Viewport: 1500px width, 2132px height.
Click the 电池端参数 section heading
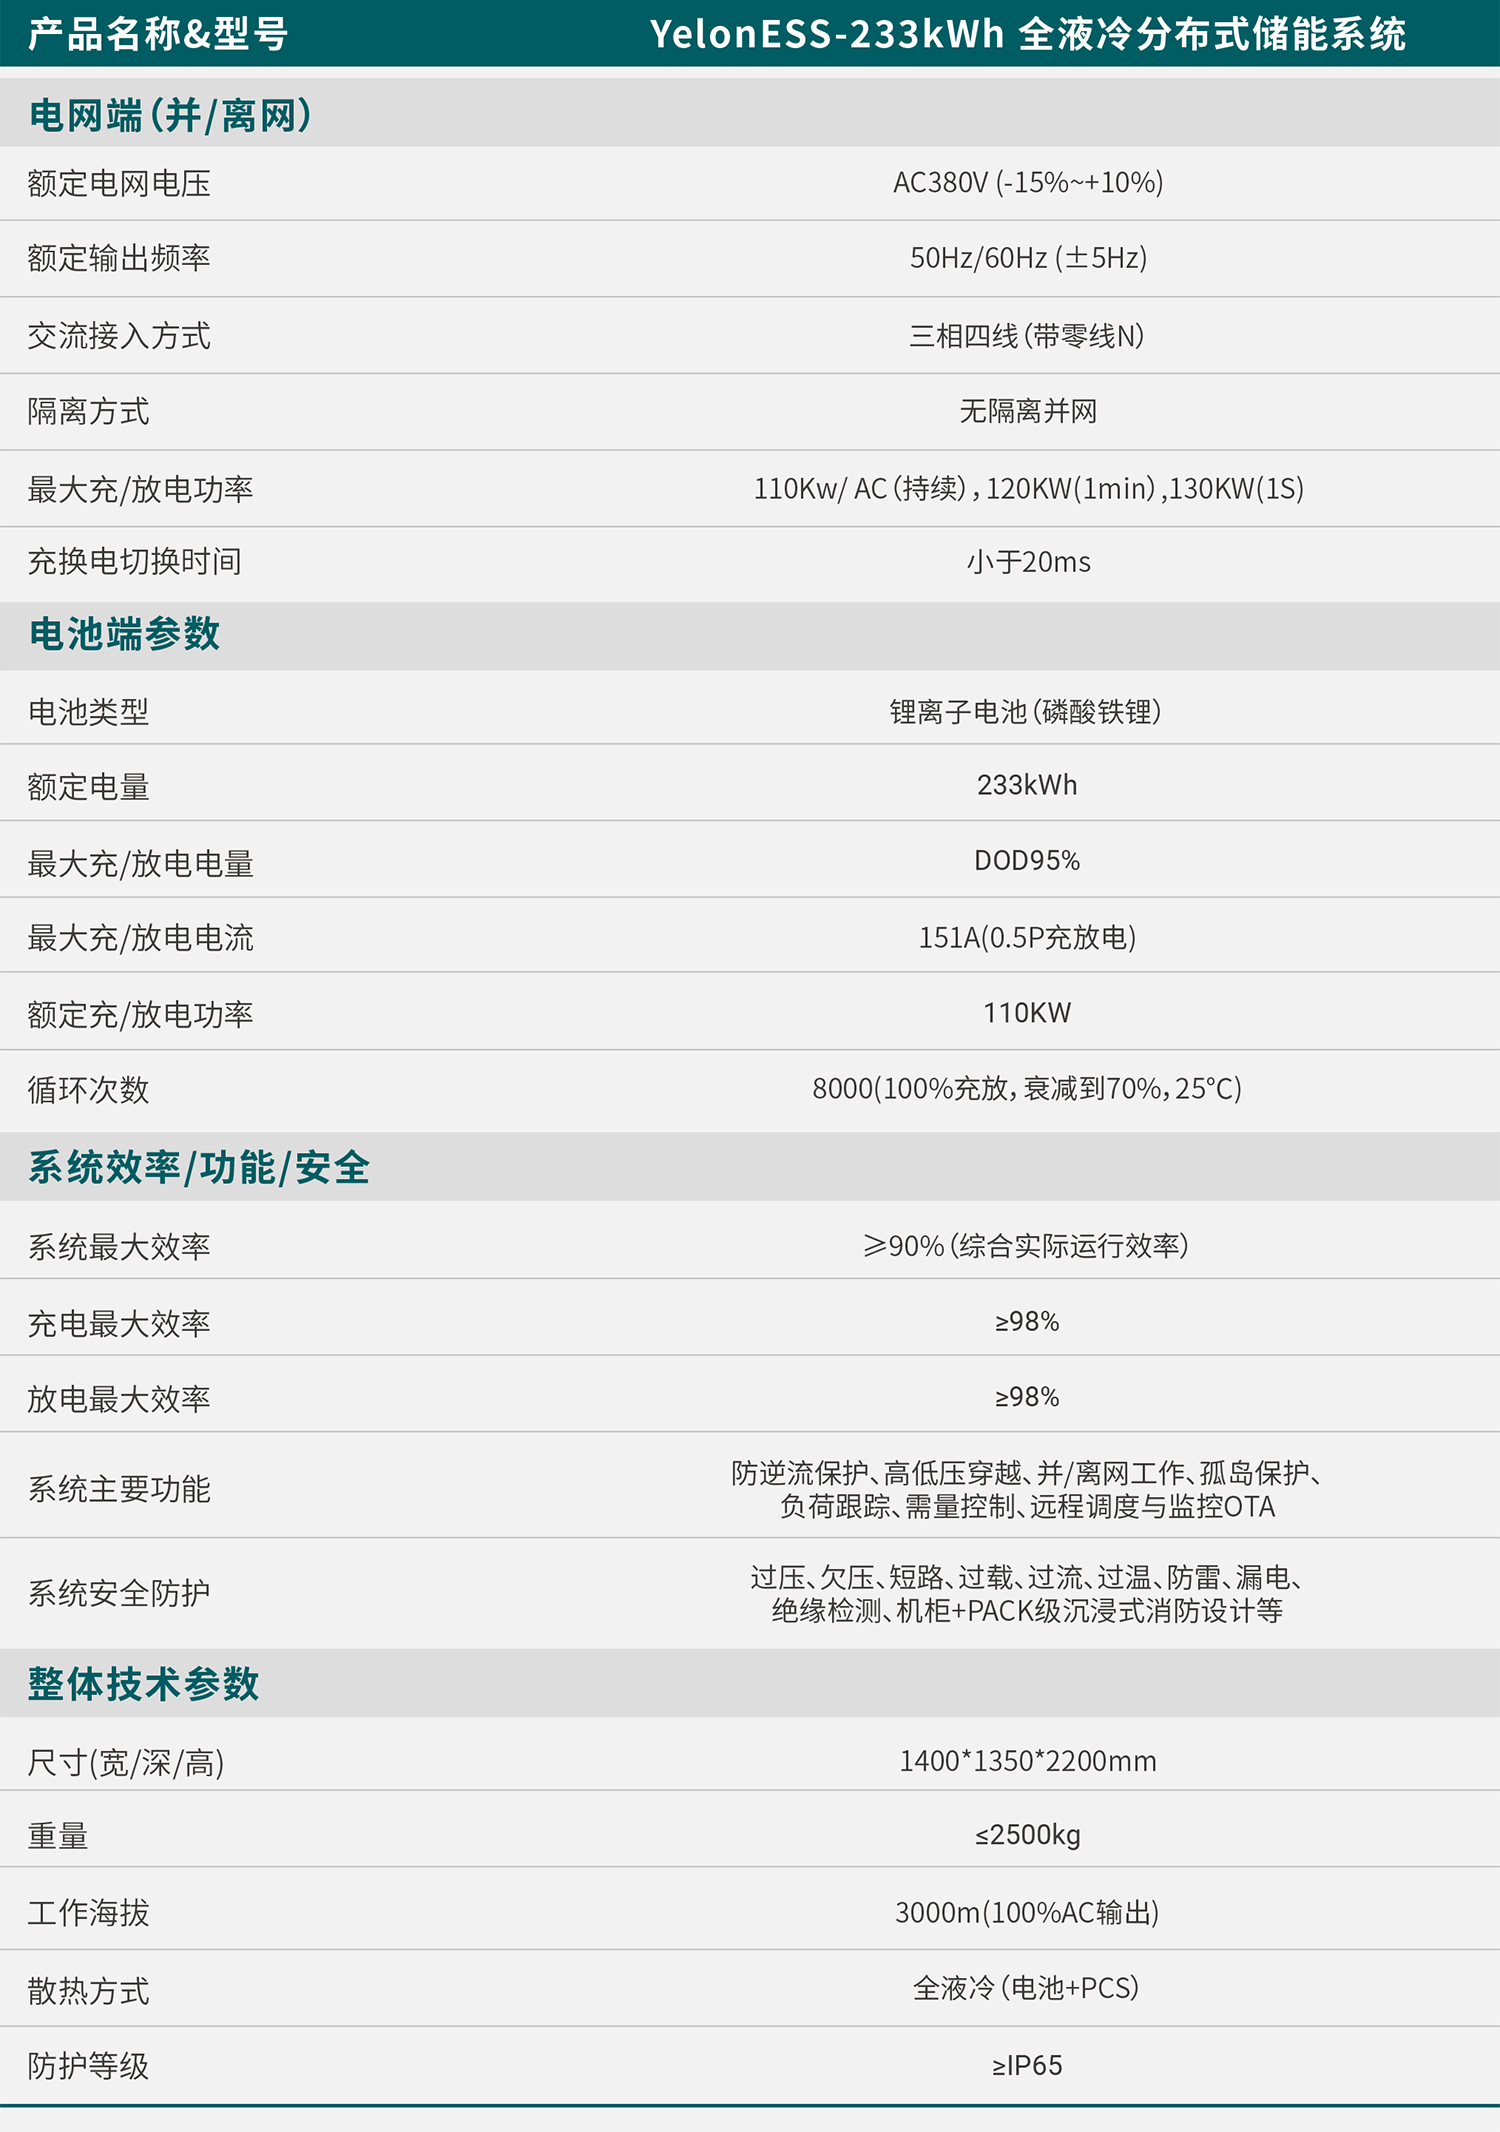click(124, 634)
